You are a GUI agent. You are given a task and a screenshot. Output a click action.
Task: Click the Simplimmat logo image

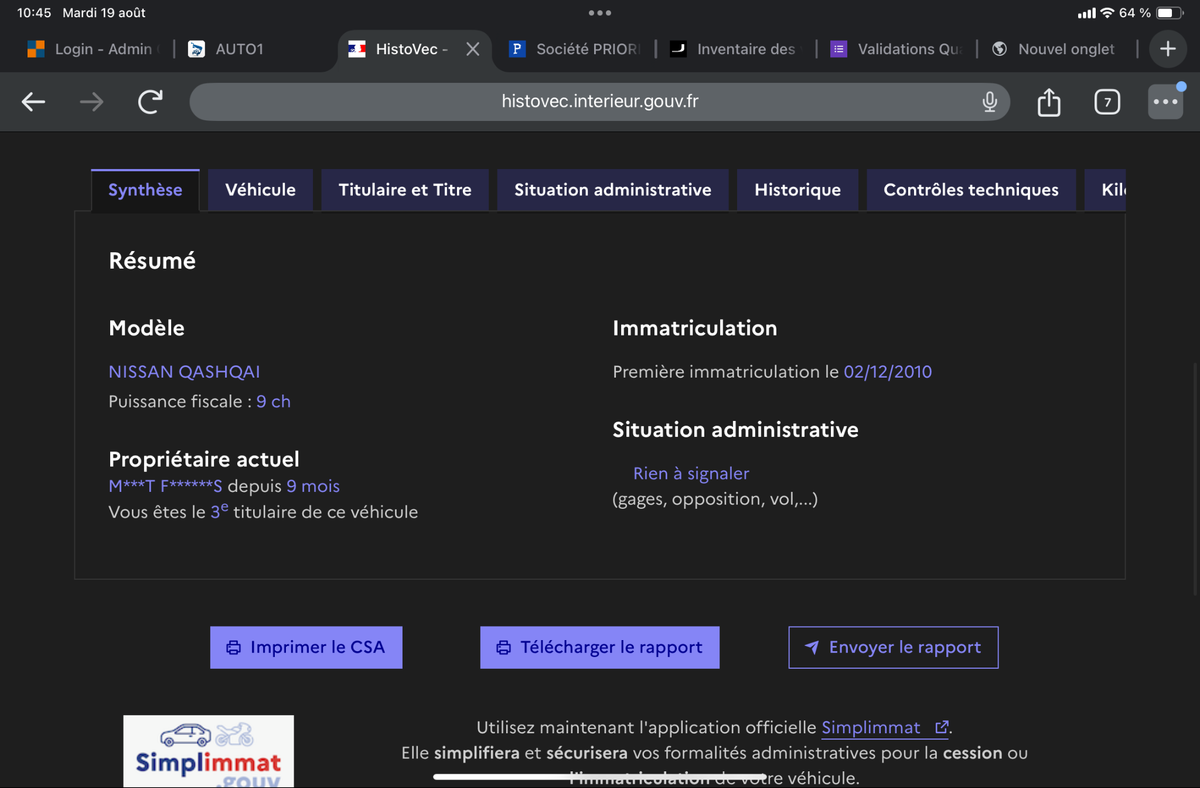pyautogui.click(x=209, y=751)
